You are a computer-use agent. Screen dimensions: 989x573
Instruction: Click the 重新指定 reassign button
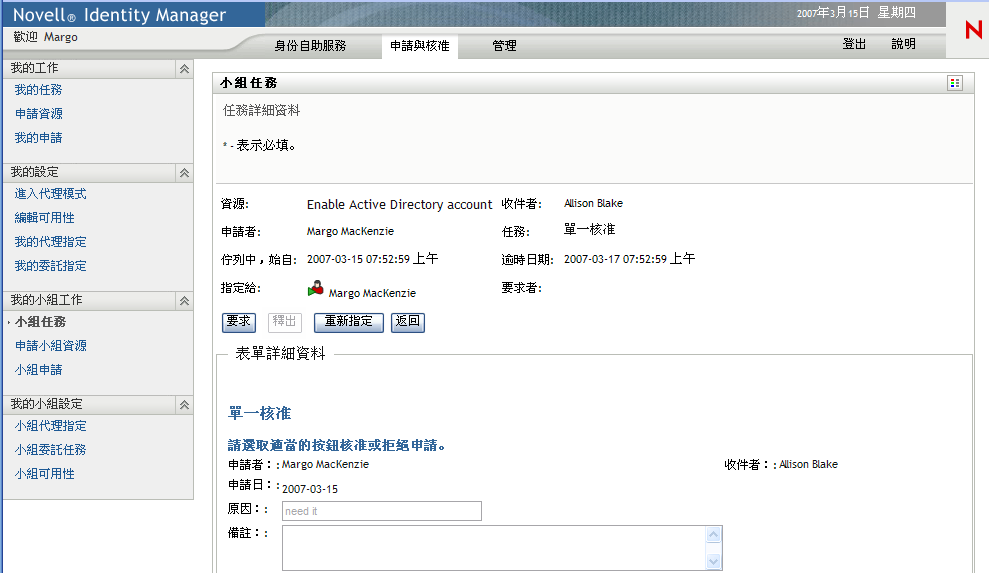click(349, 322)
